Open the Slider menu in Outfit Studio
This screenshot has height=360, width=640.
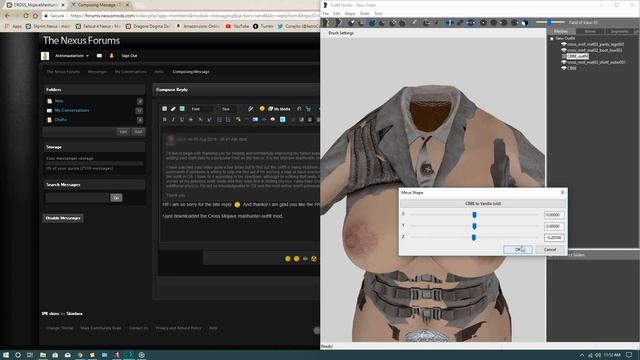364,13
